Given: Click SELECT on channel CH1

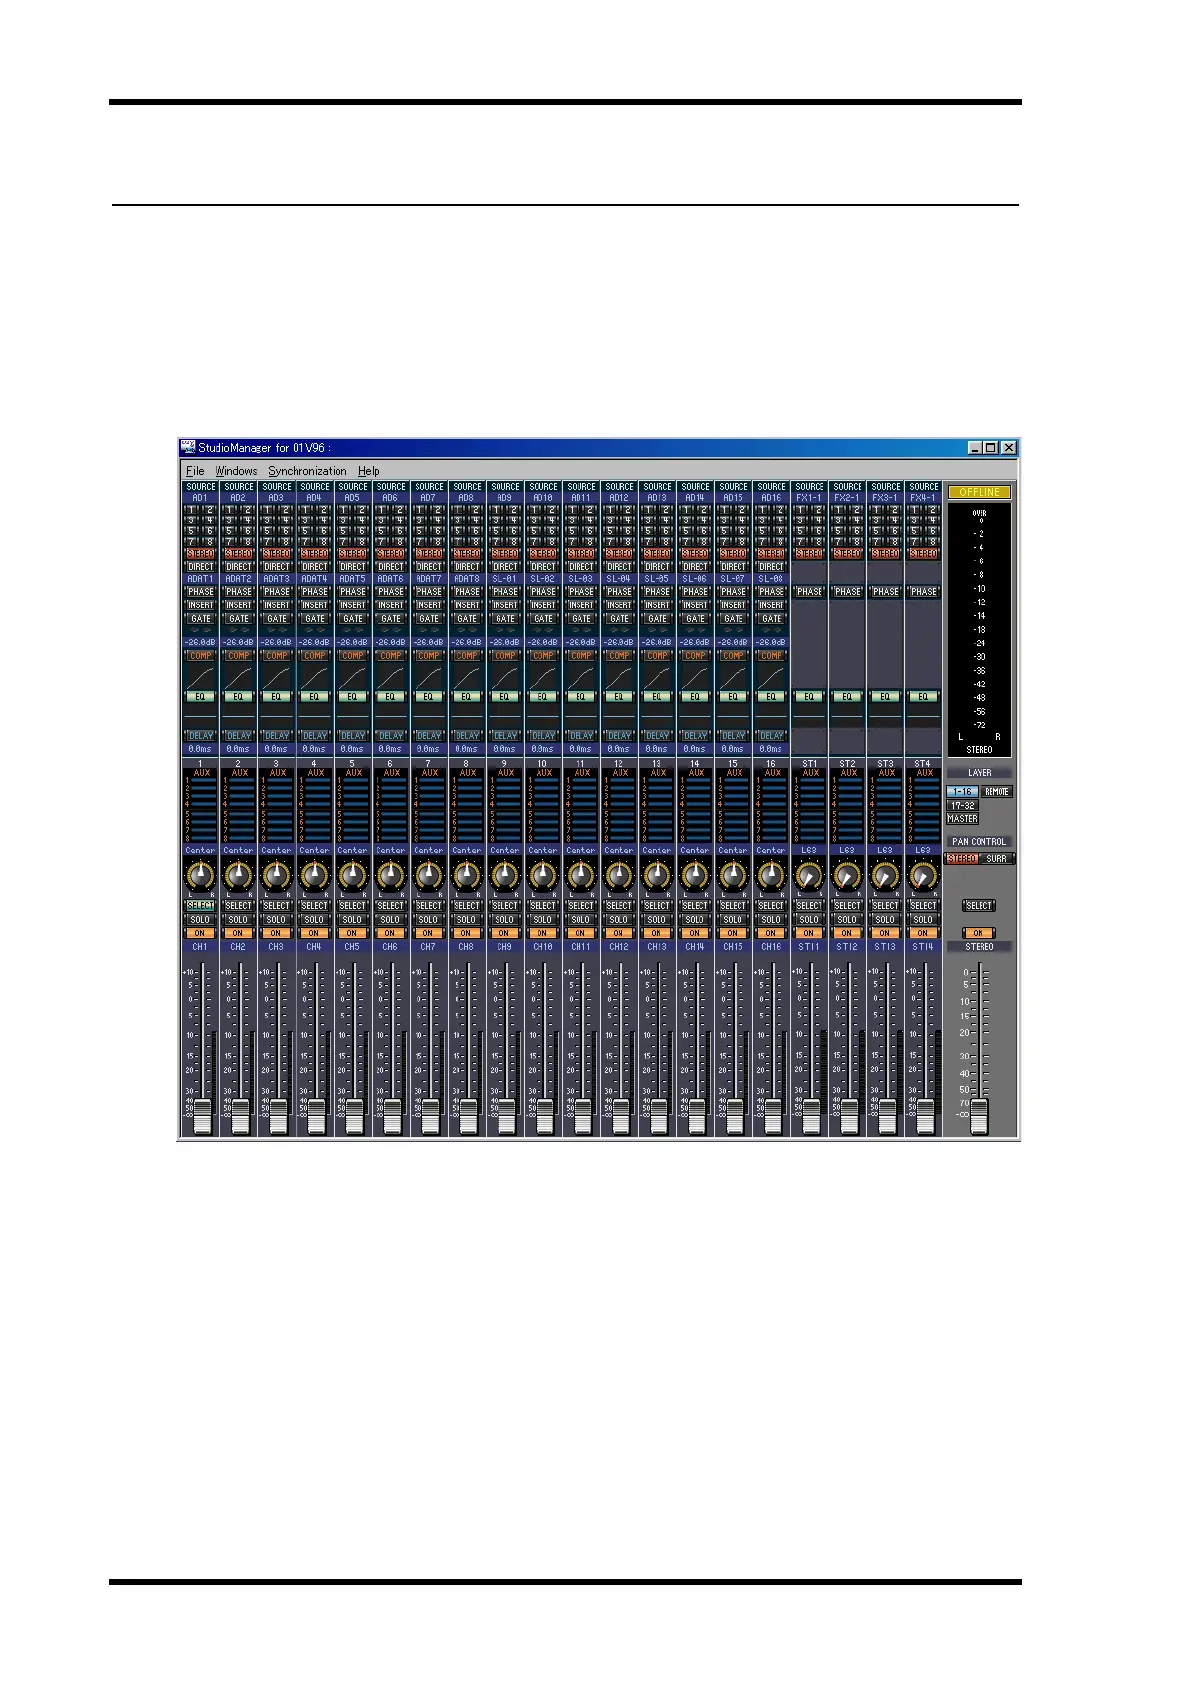Looking at the screenshot, I should click(200, 906).
